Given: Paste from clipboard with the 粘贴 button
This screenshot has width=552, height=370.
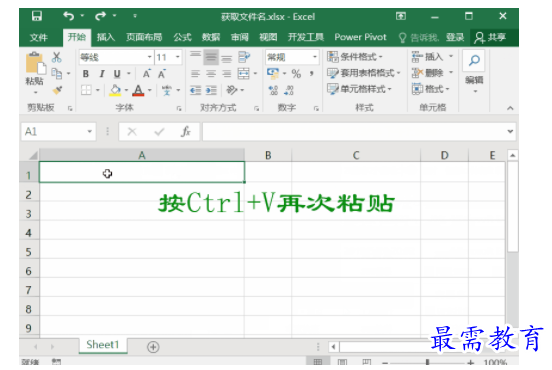Looking at the screenshot, I should click(x=34, y=73).
